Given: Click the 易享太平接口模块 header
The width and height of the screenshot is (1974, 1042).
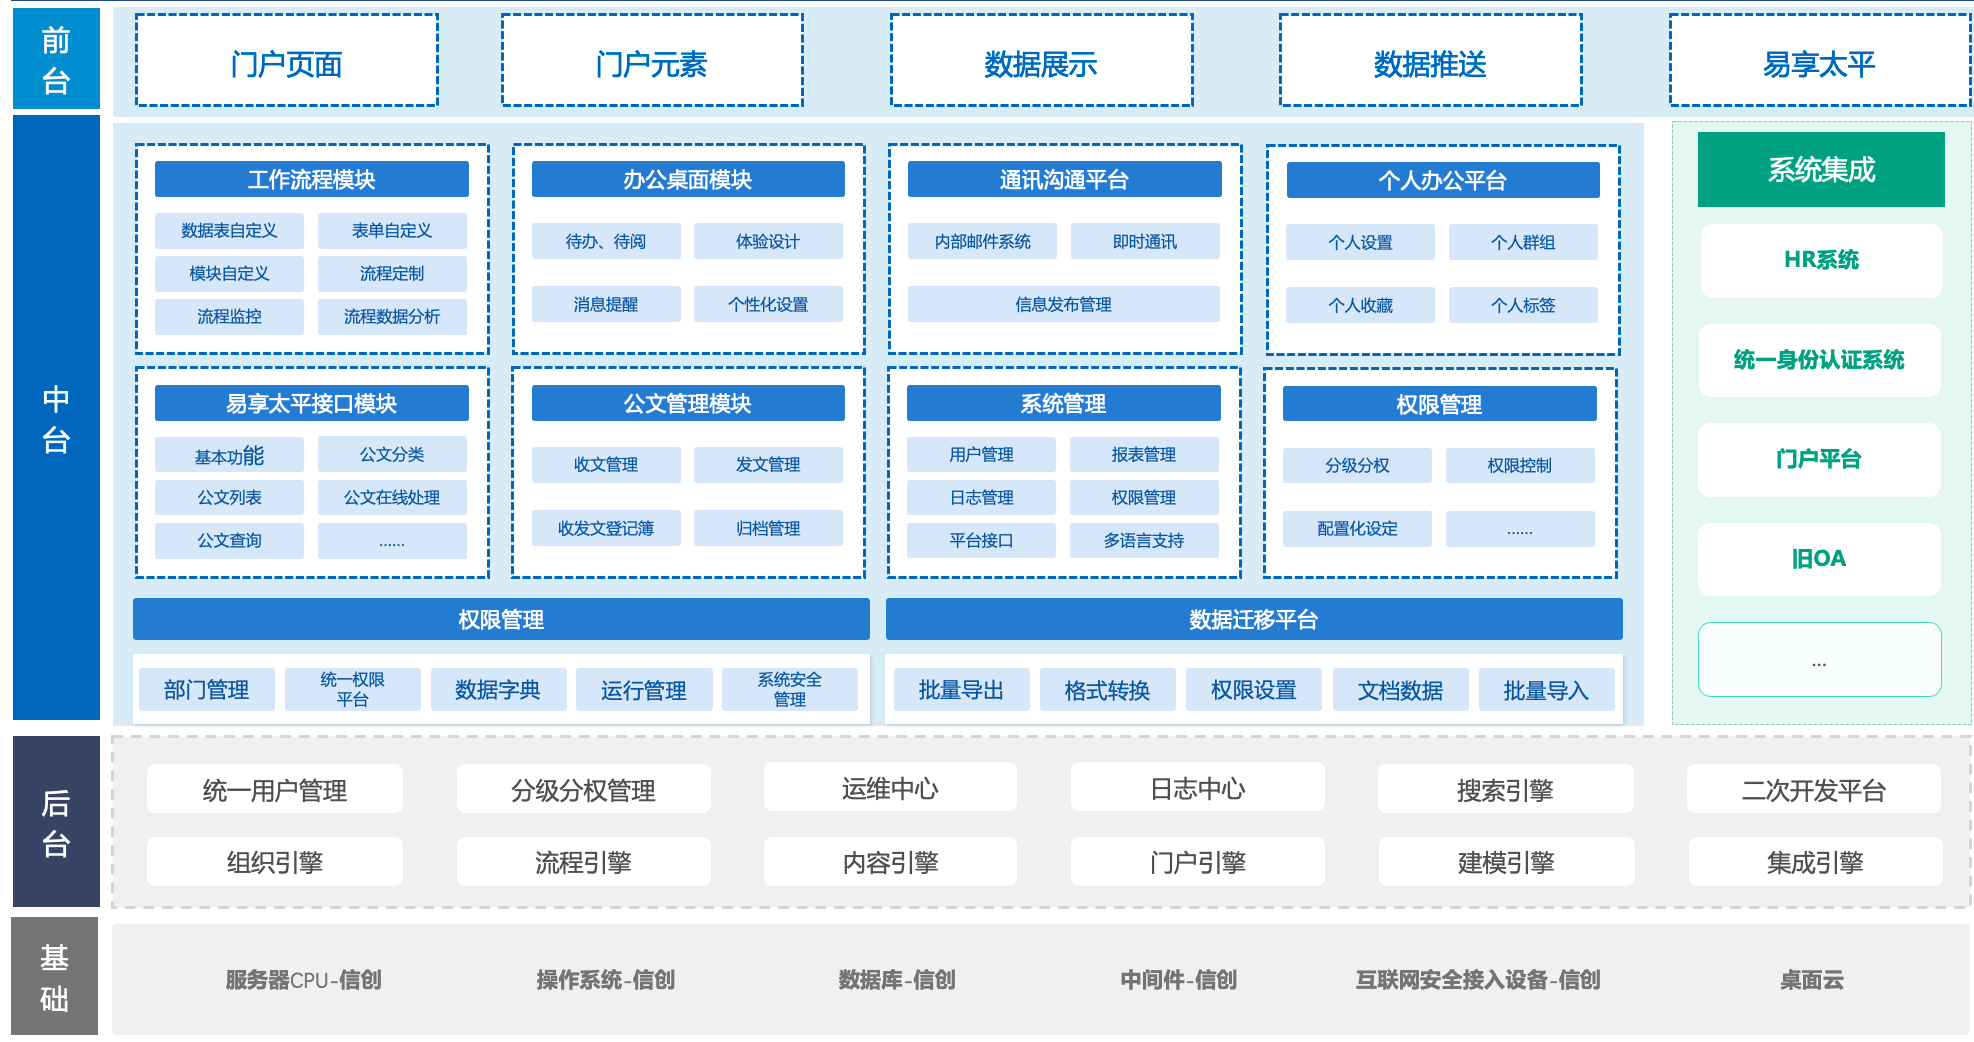Looking at the screenshot, I should coord(312,403).
